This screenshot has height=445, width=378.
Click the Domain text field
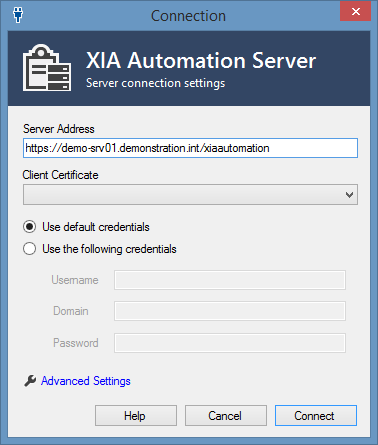(230, 311)
